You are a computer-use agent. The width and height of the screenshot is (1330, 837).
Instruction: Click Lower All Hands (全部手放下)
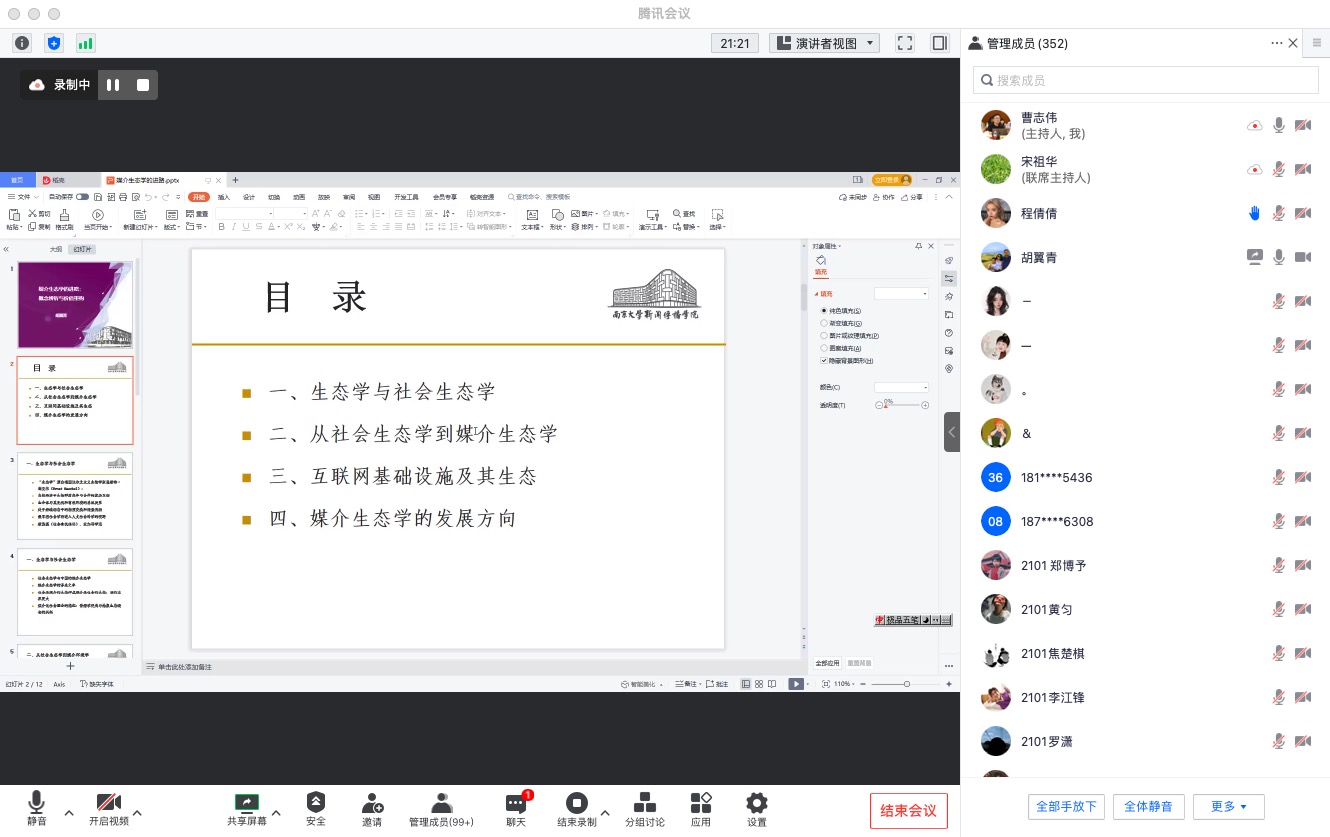coord(1066,806)
